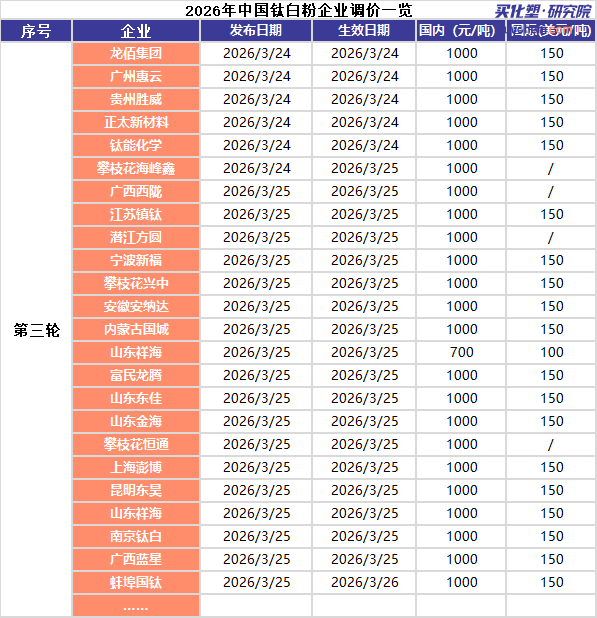Select 内蒙古国城's effective date 2026/3/25
Viewport: 597px width, 618px height.
tap(365, 329)
